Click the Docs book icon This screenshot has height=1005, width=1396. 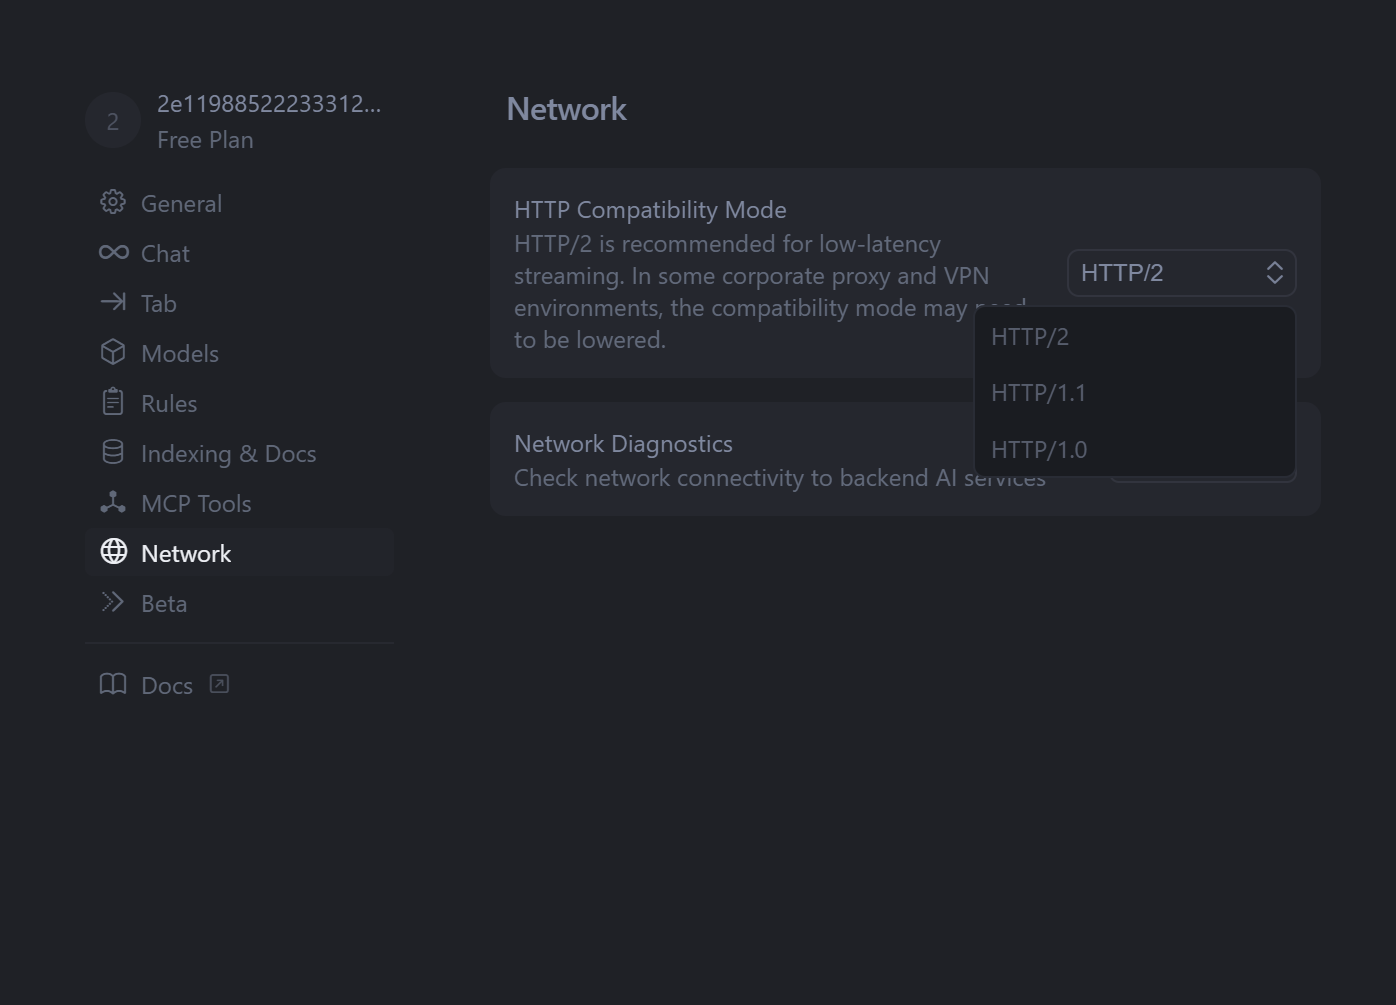pyautogui.click(x=113, y=685)
